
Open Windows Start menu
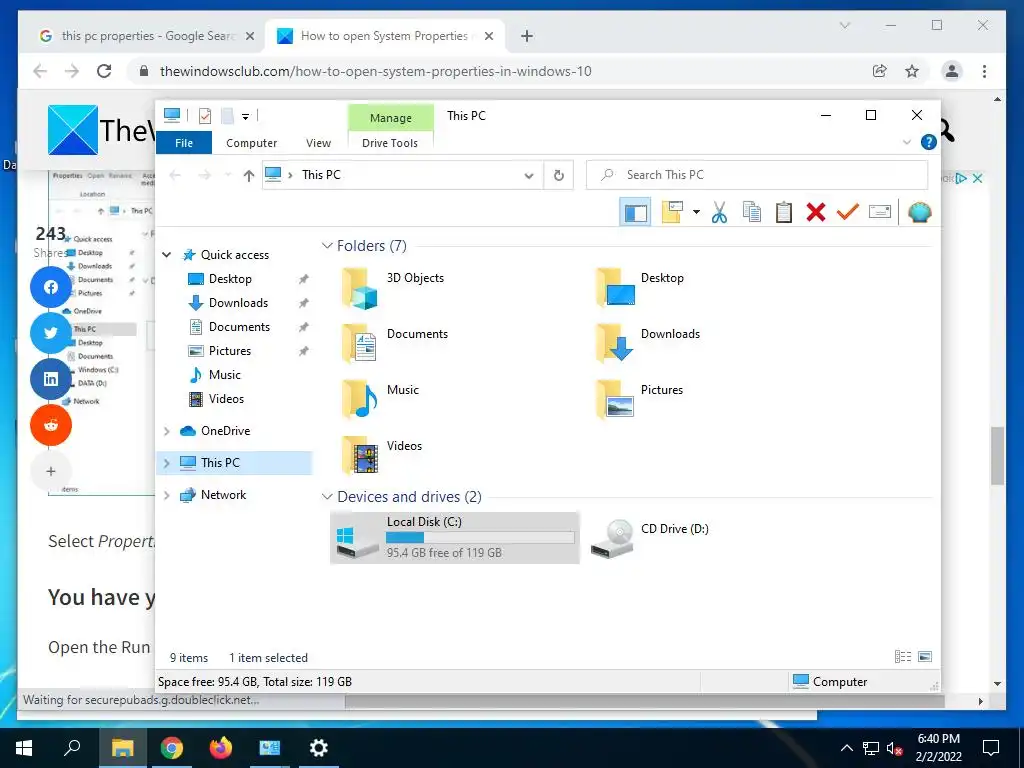(24, 748)
